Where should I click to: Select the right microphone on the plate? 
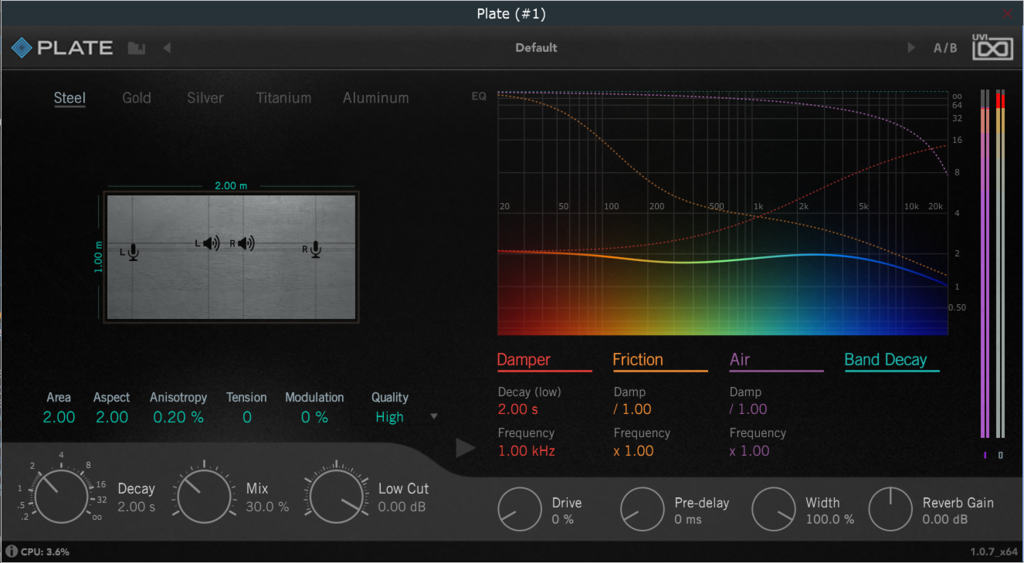pyautogui.click(x=315, y=249)
